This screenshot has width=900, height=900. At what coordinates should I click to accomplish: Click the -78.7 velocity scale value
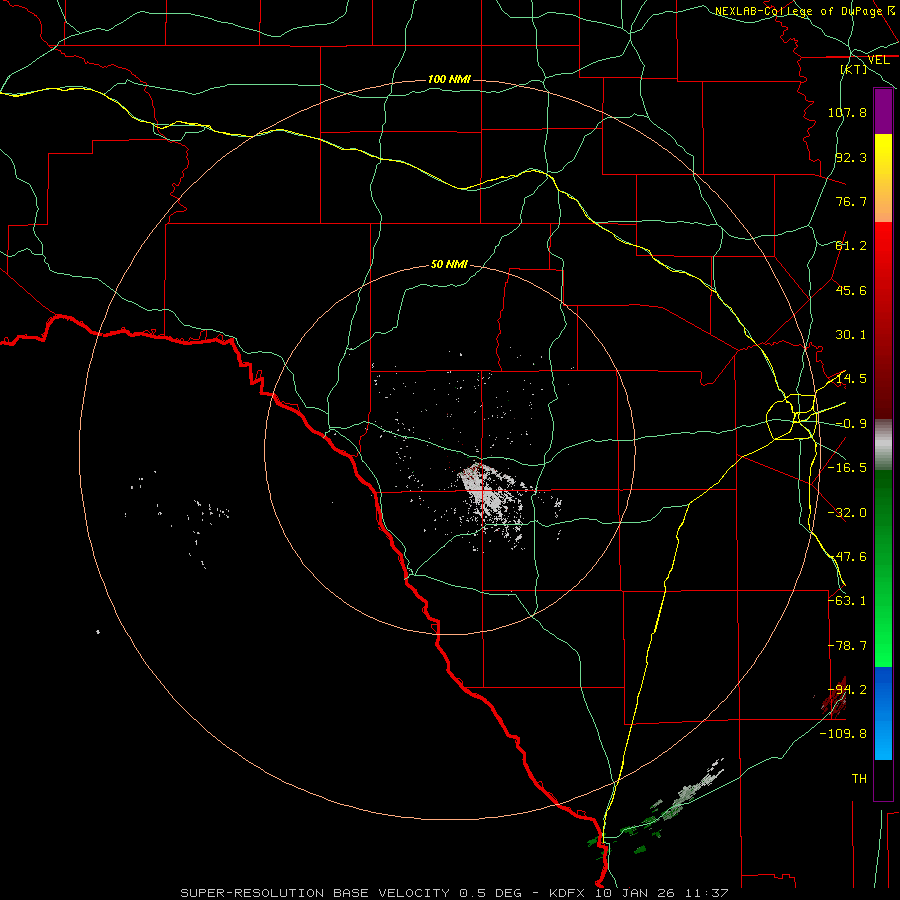point(847,646)
